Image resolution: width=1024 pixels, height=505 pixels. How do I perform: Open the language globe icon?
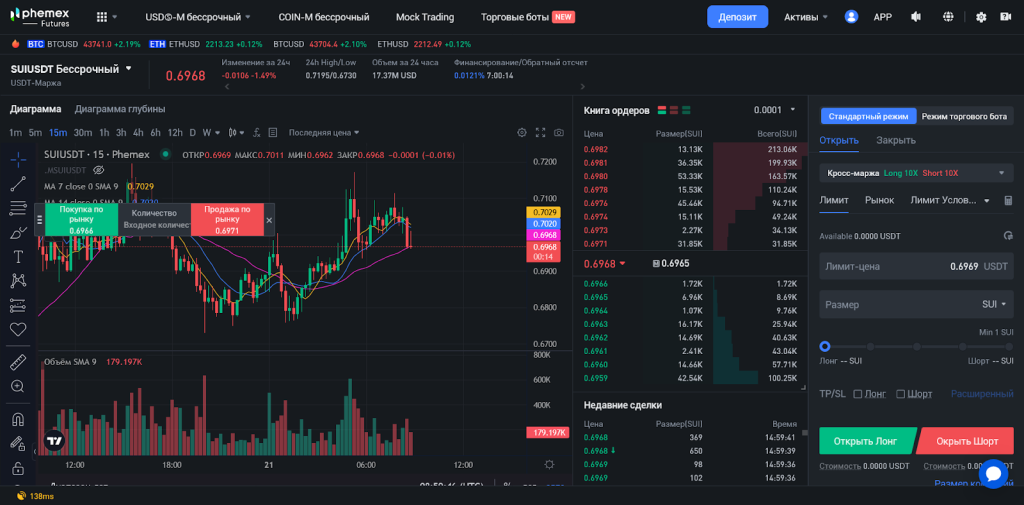[949, 17]
